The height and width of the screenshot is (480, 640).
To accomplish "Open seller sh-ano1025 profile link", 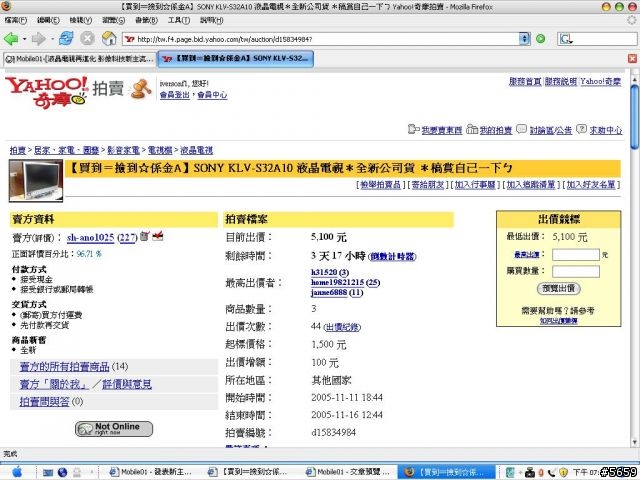I will 90,238.
